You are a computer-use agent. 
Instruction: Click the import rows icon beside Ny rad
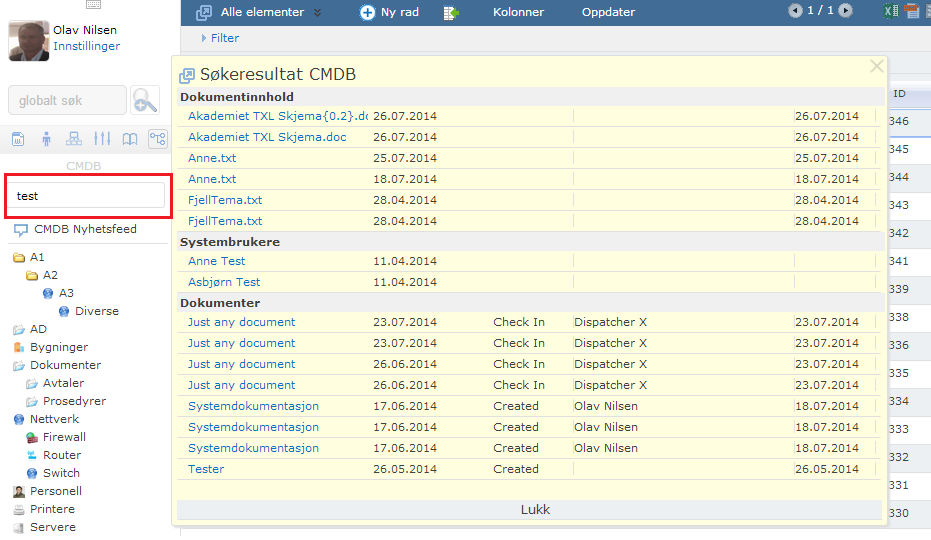click(451, 13)
